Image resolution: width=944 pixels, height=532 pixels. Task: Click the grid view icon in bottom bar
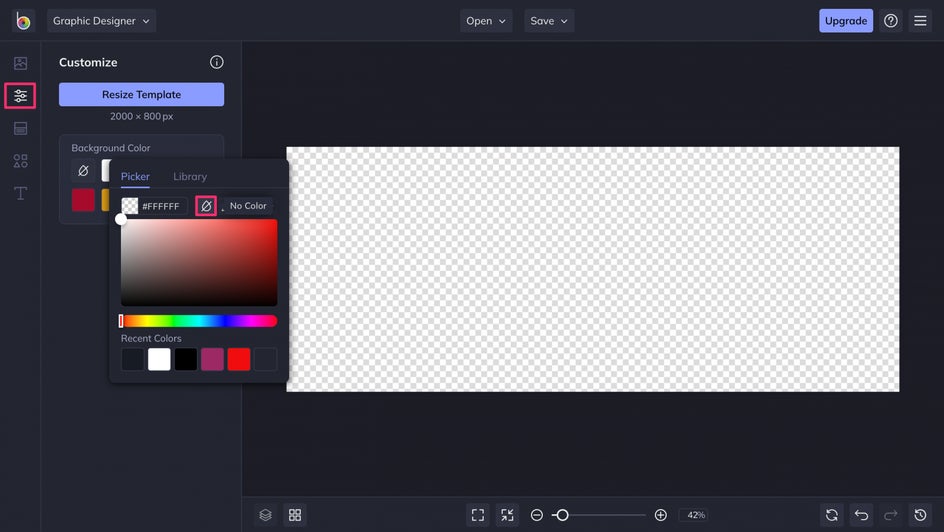click(295, 515)
